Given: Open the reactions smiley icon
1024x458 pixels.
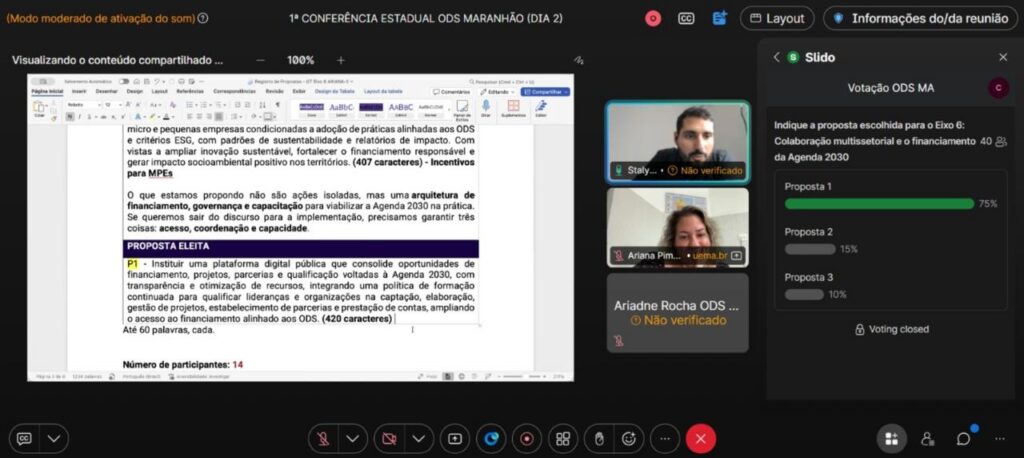Looking at the screenshot, I should [x=629, y=438].
